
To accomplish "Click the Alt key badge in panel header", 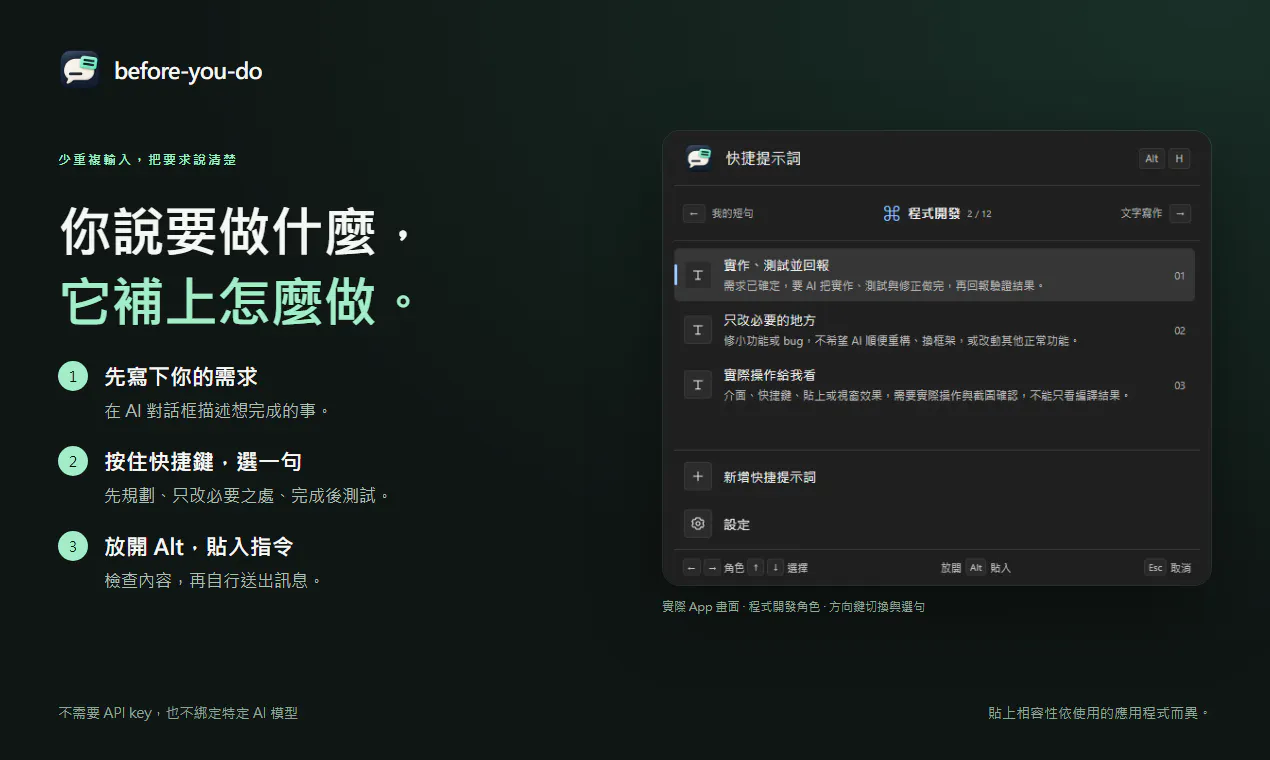I will pyautogui.click(x=1152, y=158).
